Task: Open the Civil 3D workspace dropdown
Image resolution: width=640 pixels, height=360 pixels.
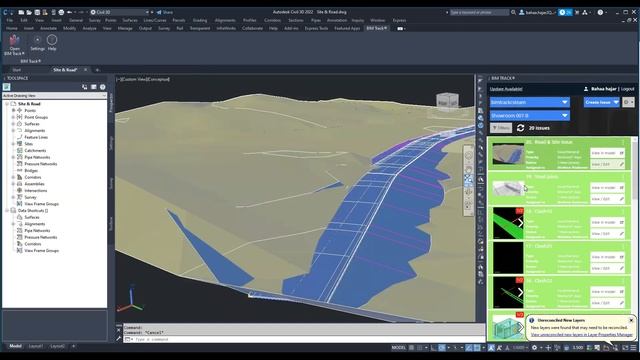Action: pyautogui.click(x=120, y=12)
